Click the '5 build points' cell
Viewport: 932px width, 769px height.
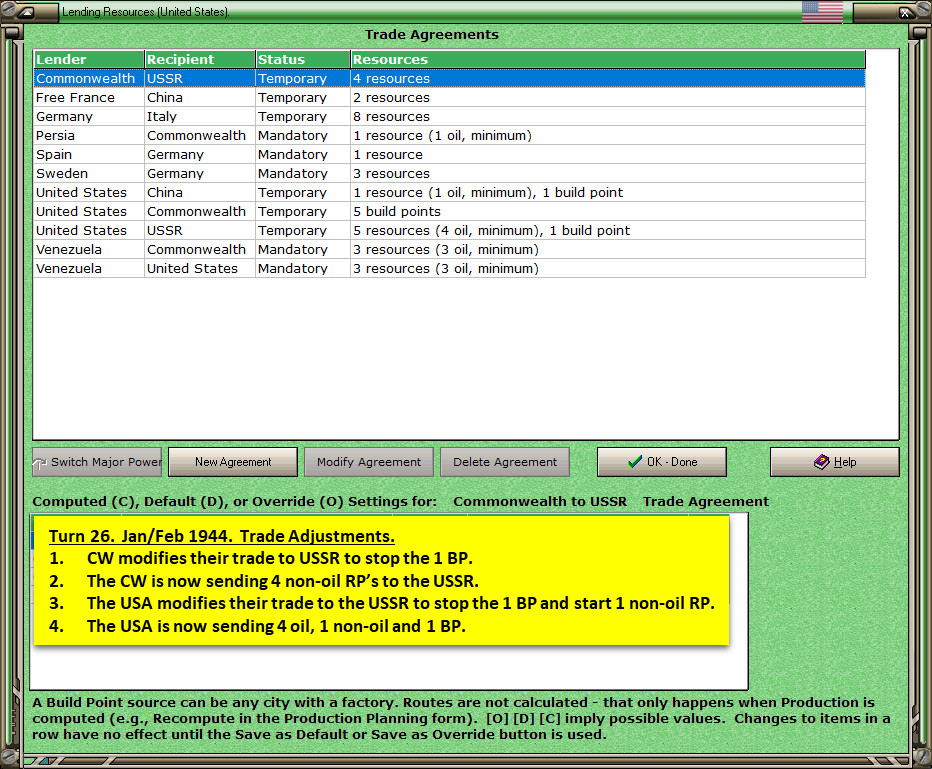click(x=608, y=212)
